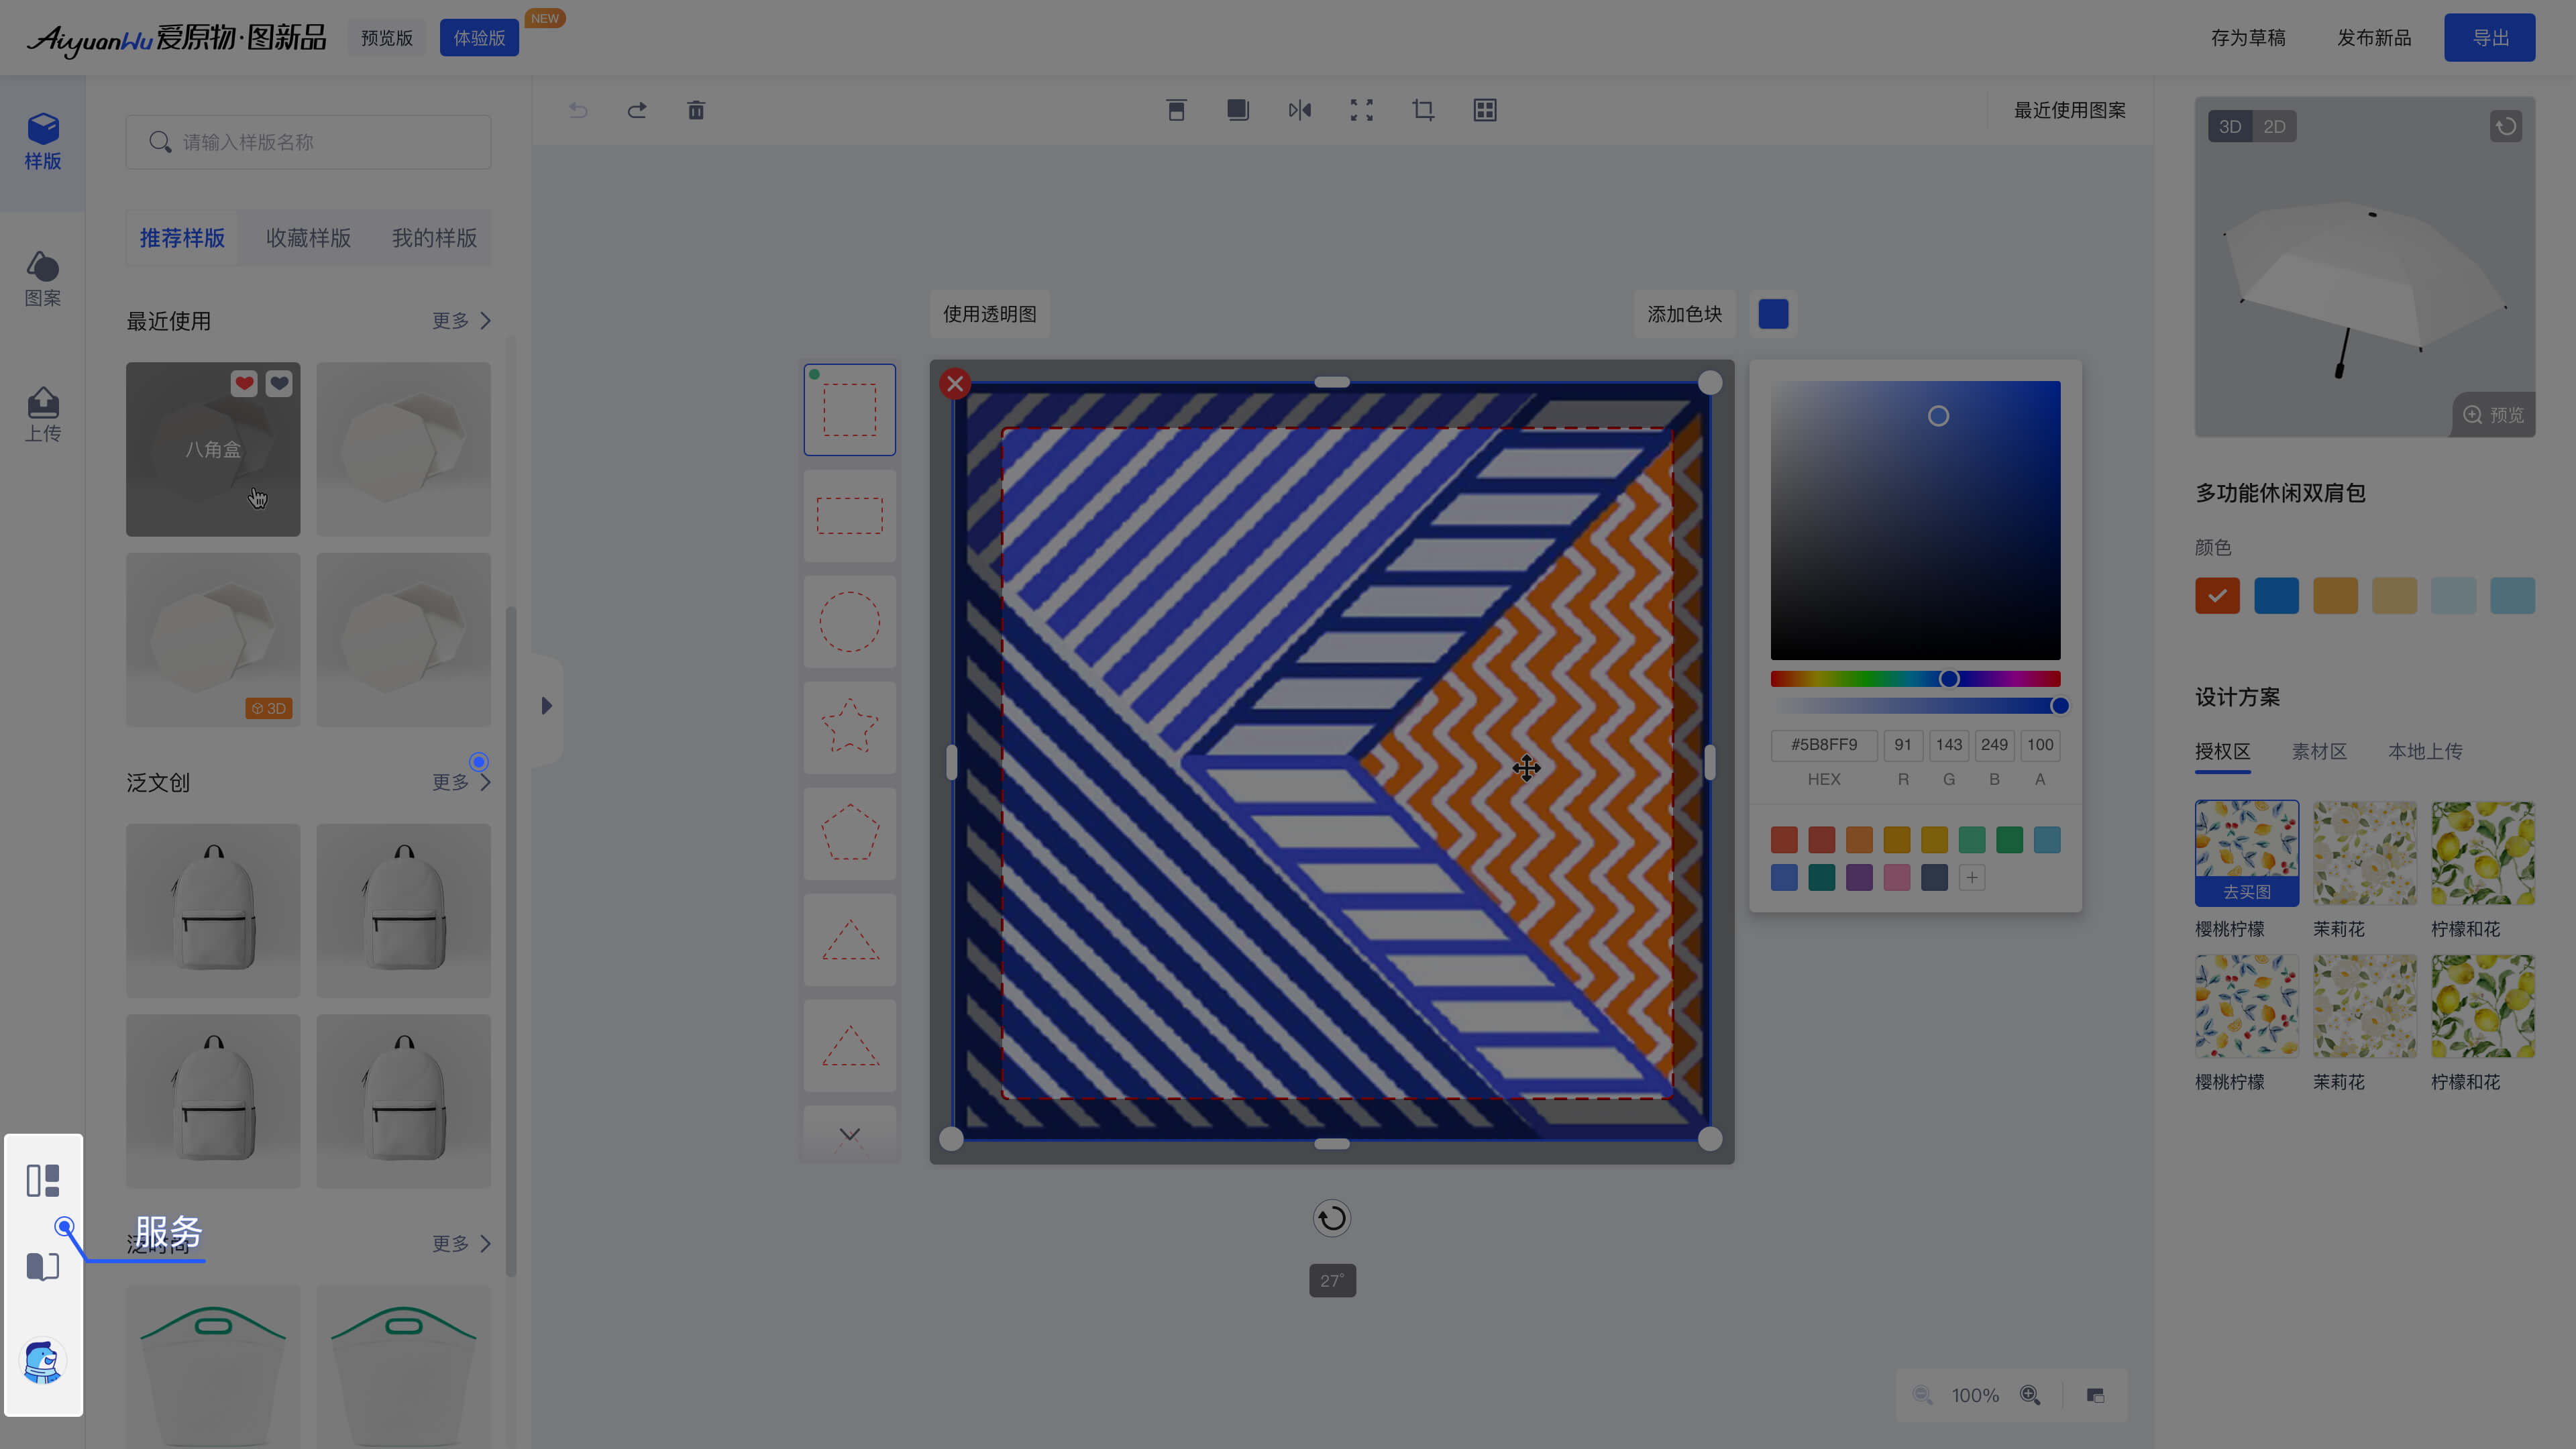The height and width of the screenshot is (1449, 2576).
Task: Click the grid tile layout icon
Action: (1485, 110)
